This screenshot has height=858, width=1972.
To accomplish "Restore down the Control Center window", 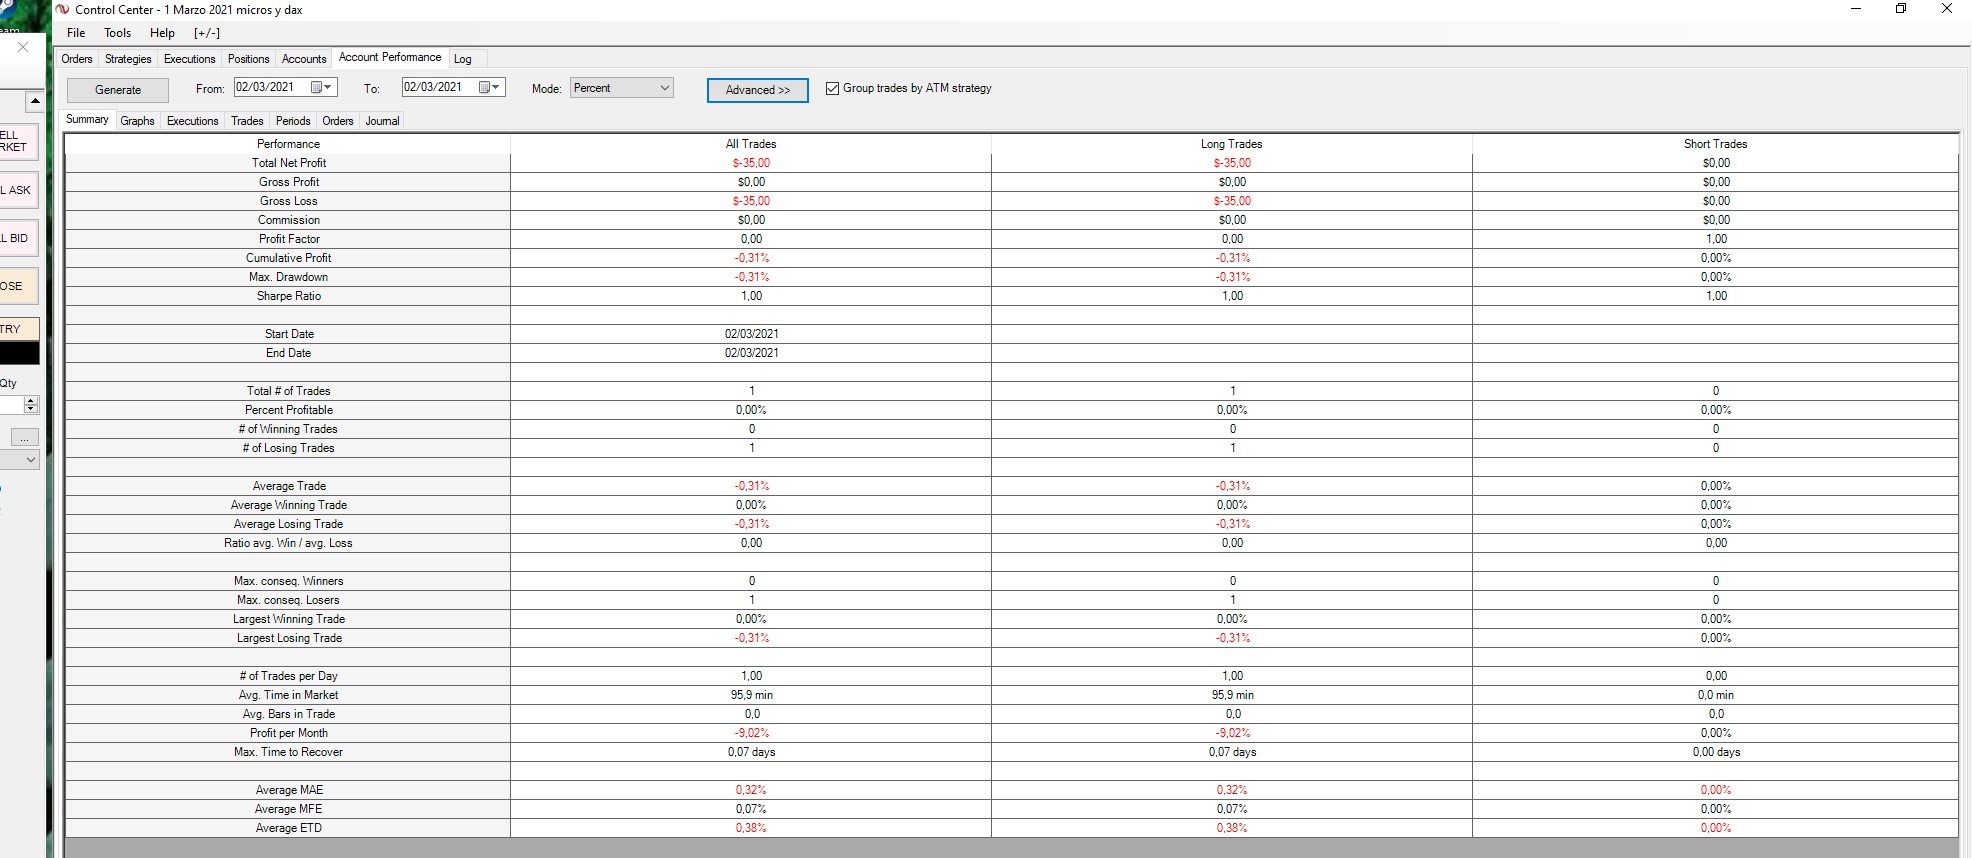I will [1901, 9].
